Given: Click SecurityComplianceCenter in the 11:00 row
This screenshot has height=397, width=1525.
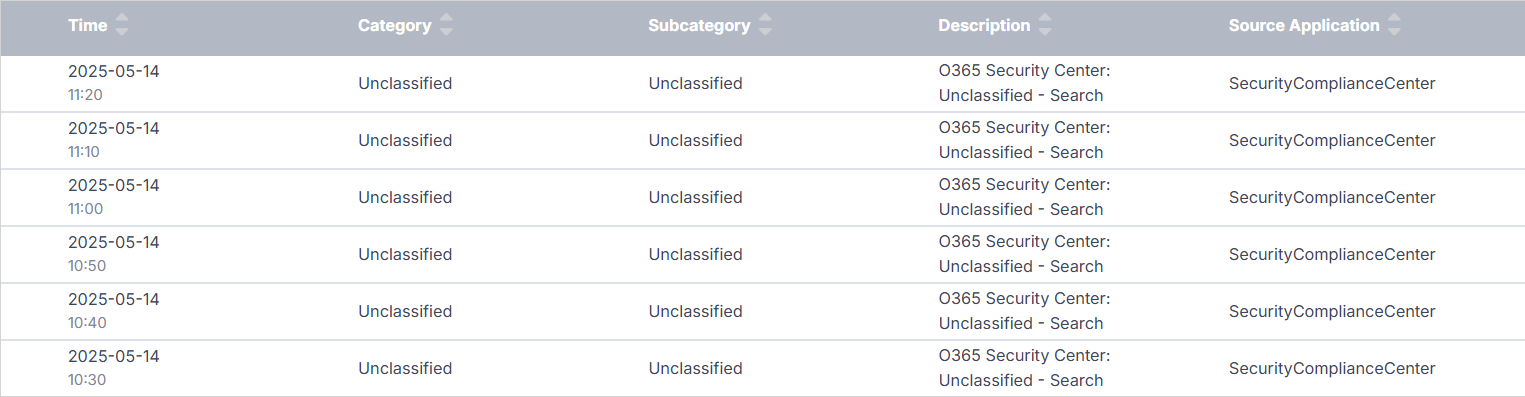Looking at the screenshot, I should pyautogui.click(x=1332, y=198).
